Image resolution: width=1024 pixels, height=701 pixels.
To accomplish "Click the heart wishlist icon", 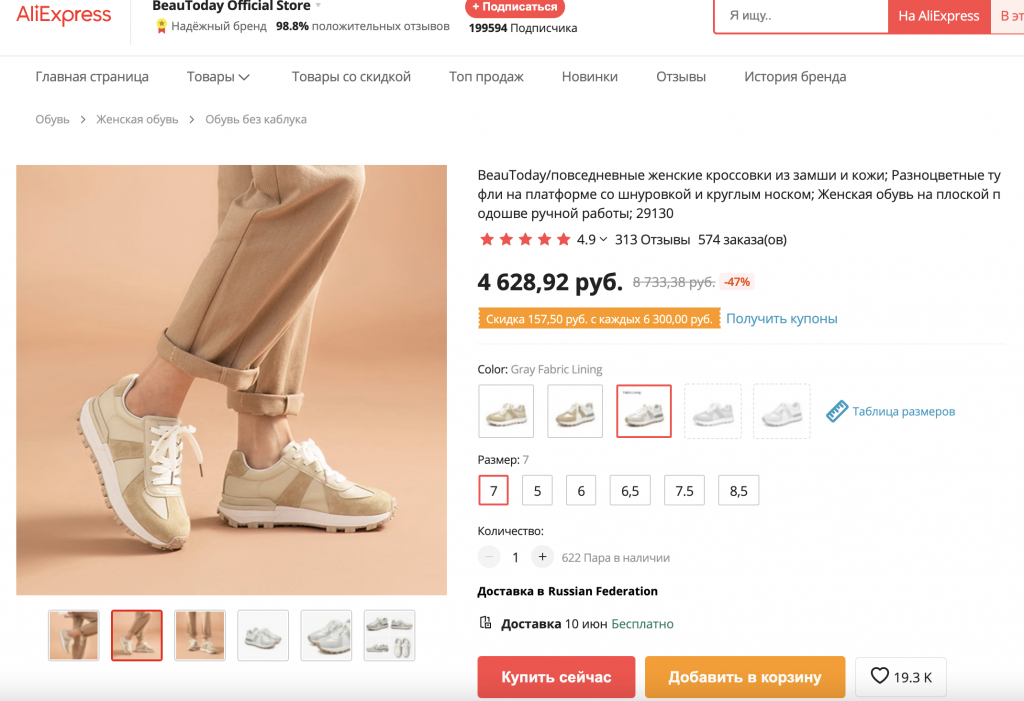I will click(x=880, y=677).
